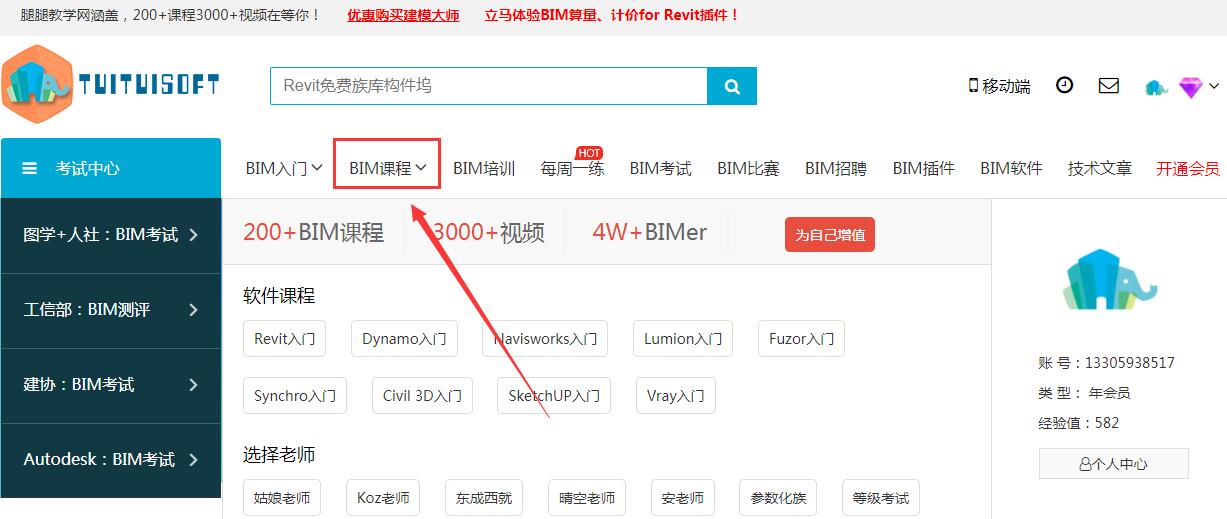The width and height of the screenshot is (1227, 519).
Task: Open 每周一练 nav item
Action: [572, 168]
